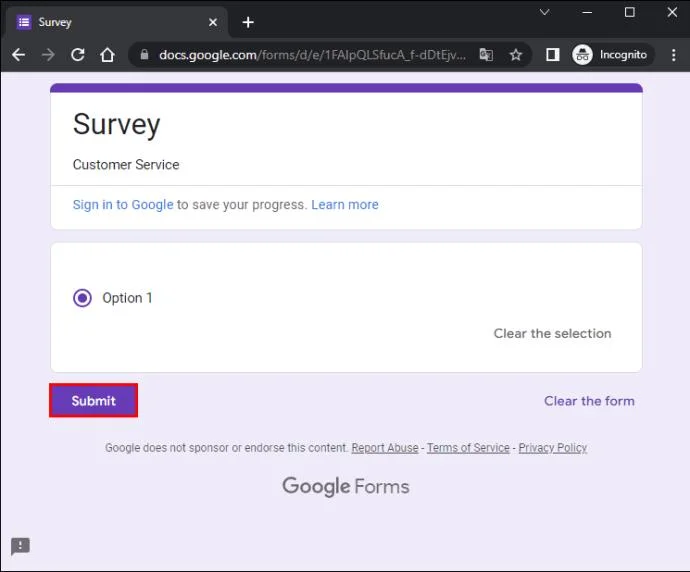Click Clear the selection
The image size is (690, 572).
point(552,334)
